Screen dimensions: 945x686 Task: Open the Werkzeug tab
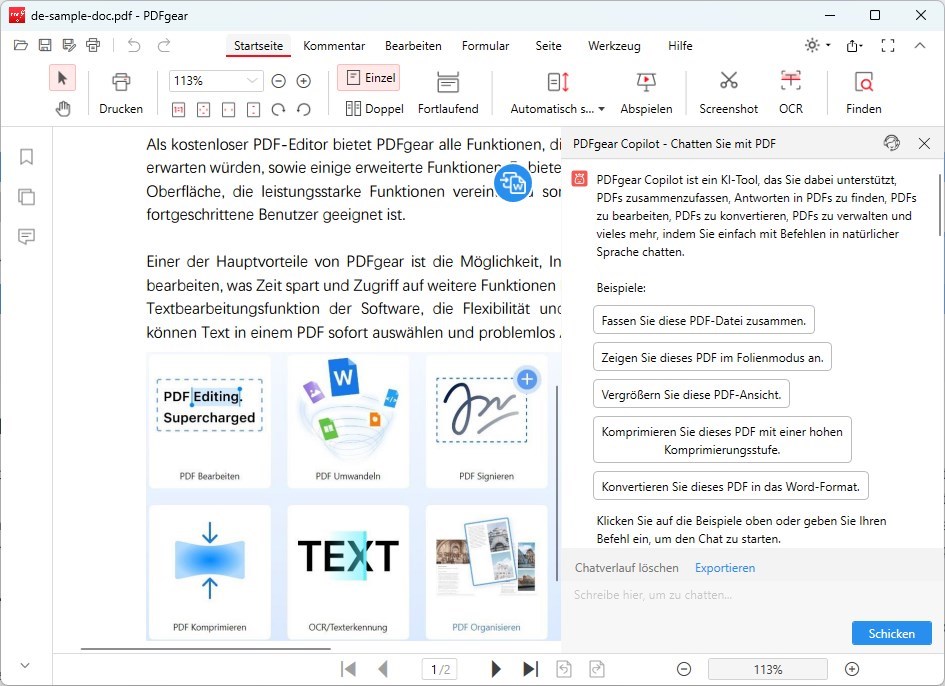coord(614,46)
